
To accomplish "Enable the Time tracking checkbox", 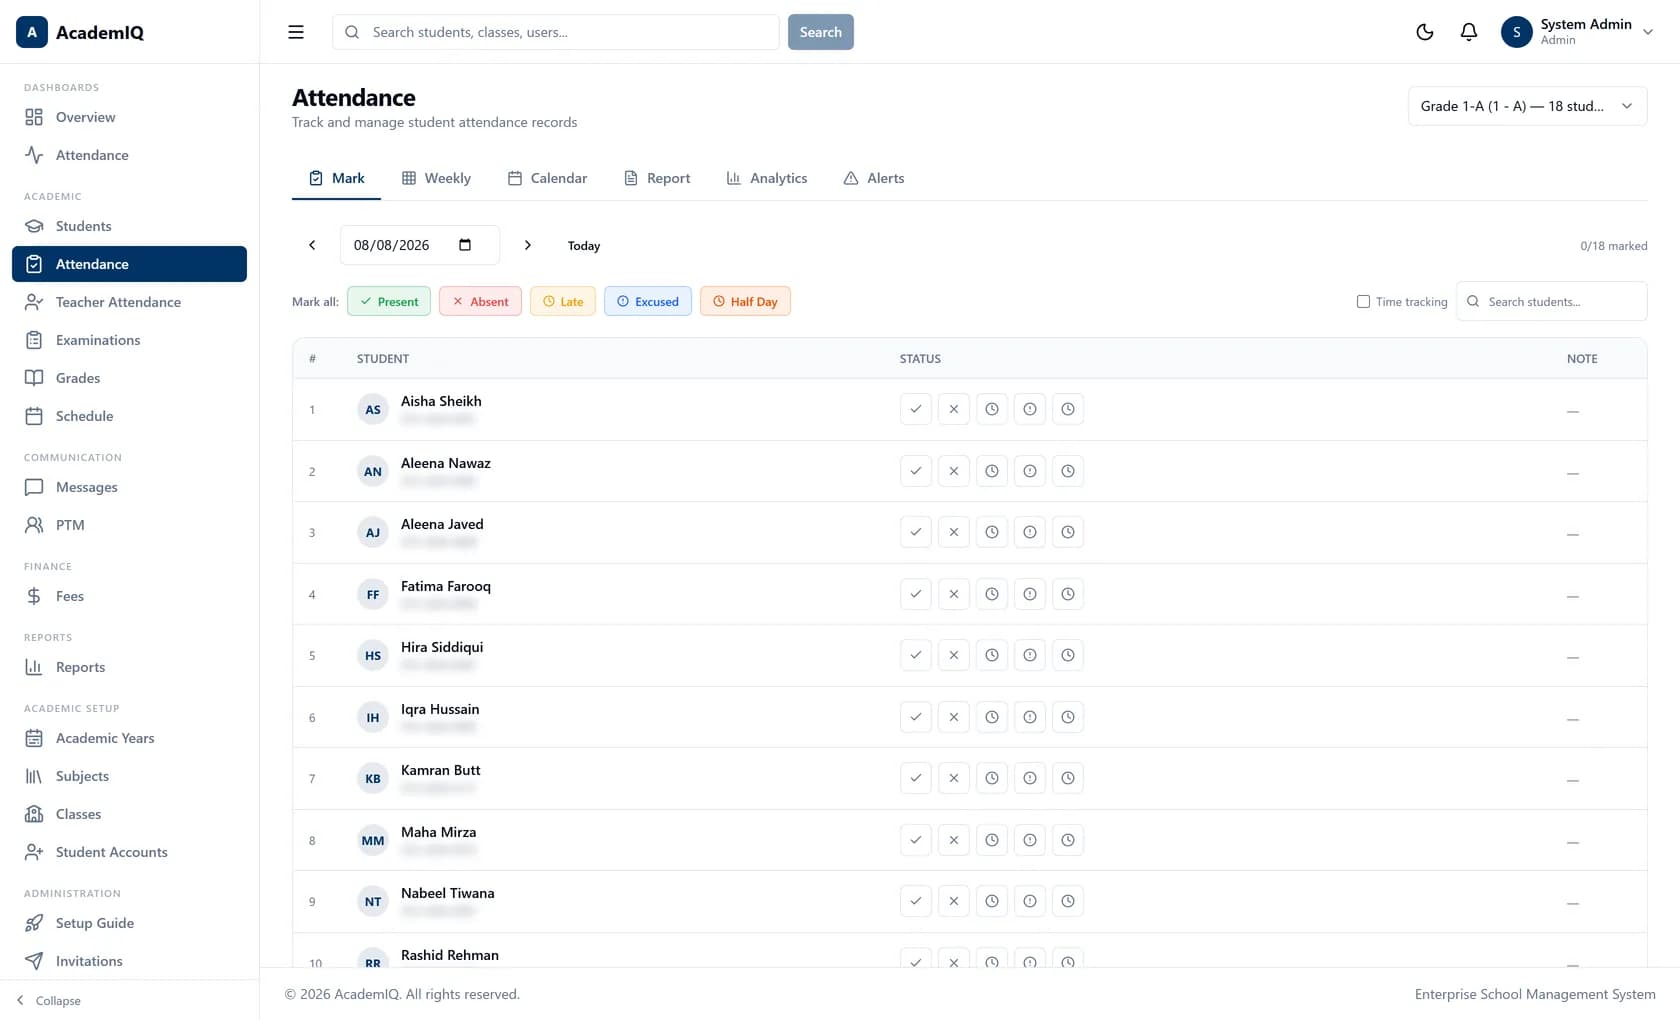I will click(1363, 301).
